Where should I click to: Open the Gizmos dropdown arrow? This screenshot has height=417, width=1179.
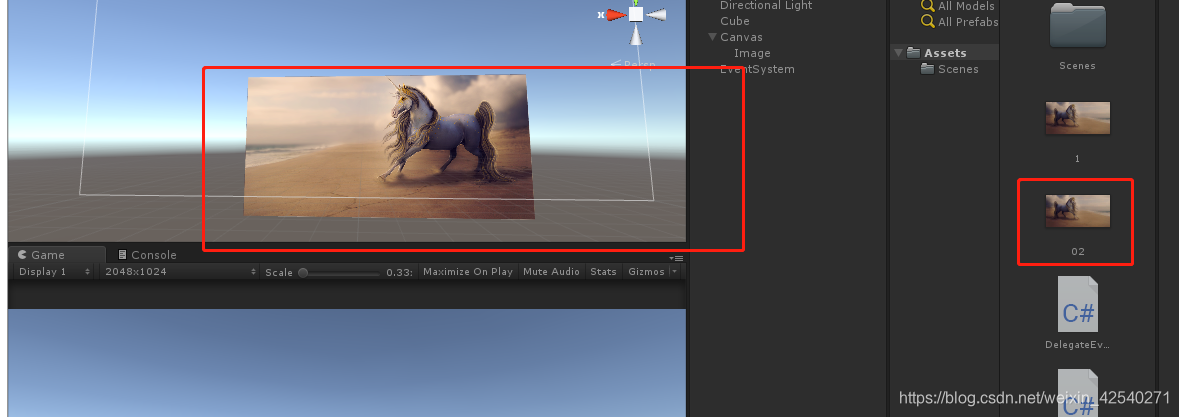click(674, 272)
